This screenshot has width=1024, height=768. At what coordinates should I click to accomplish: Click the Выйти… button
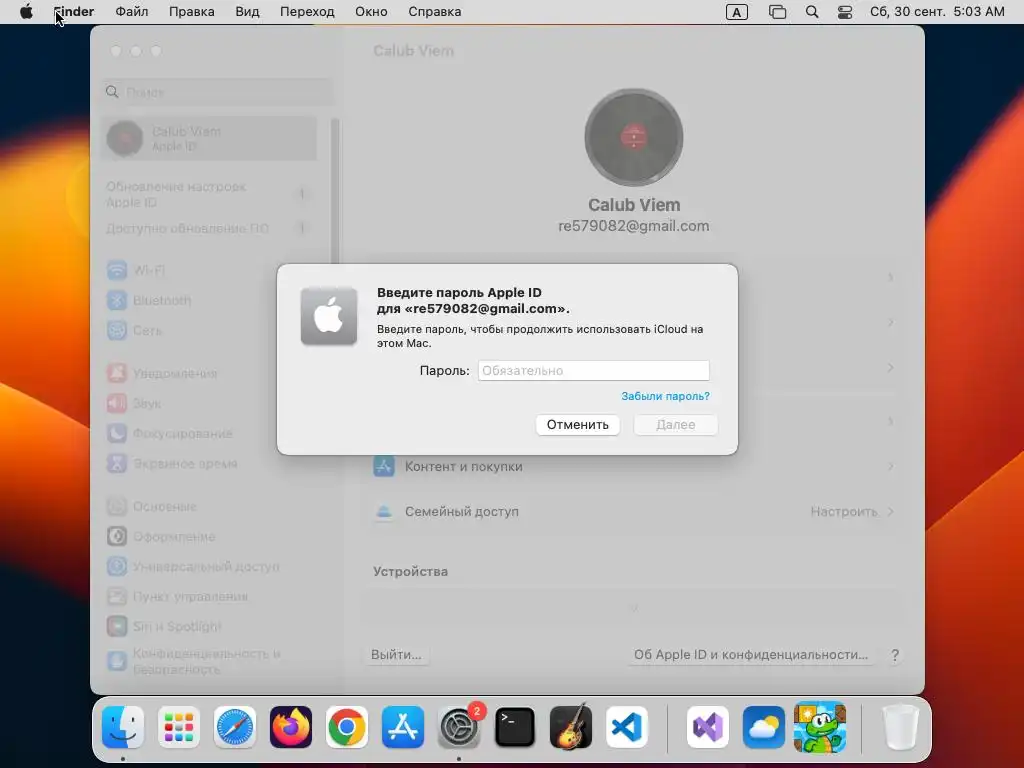tap(396, 654)
